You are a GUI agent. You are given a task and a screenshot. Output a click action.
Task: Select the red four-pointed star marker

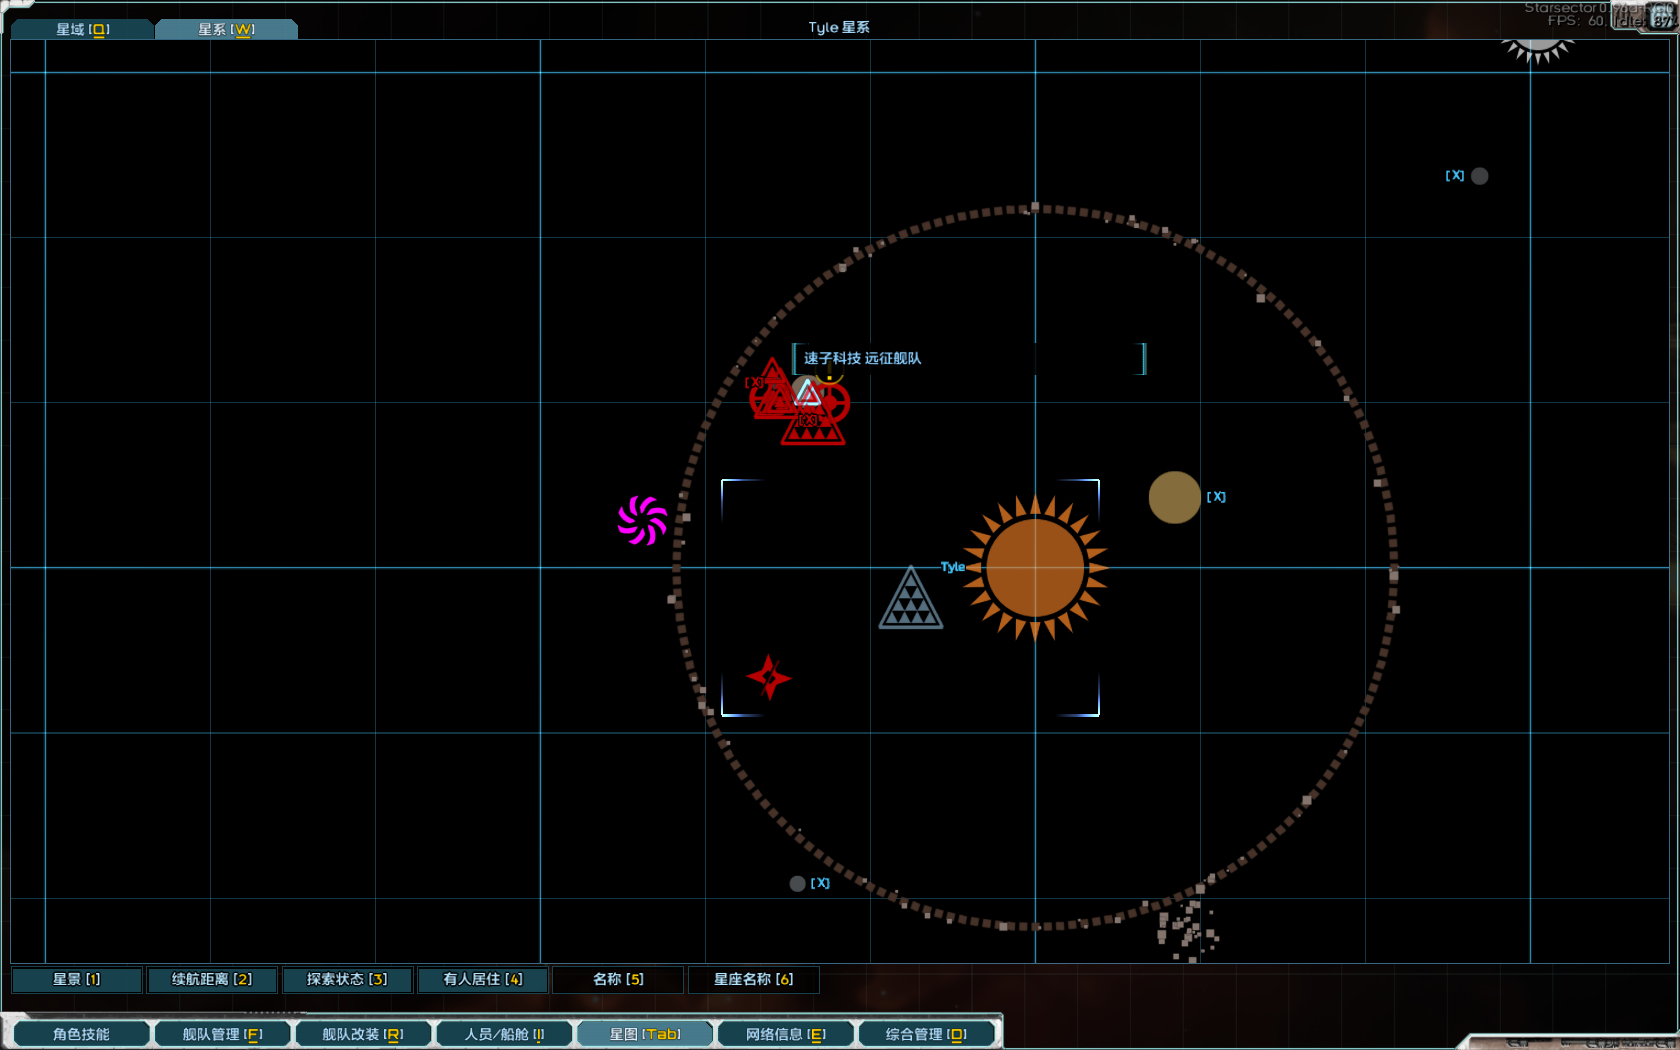click(x=768, y=678)
